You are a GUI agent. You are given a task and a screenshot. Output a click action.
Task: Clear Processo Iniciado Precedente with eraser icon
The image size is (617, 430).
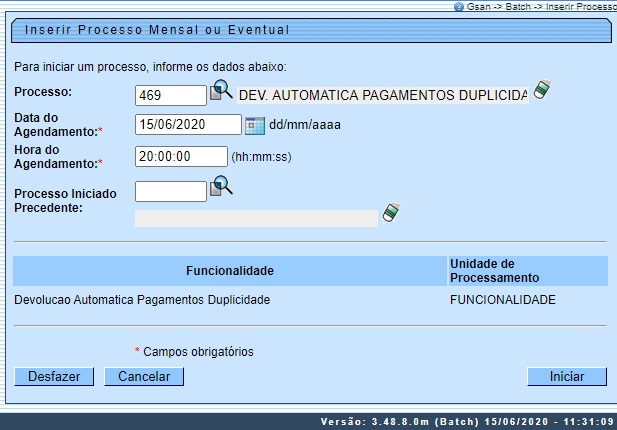click(x=392, y=212)
